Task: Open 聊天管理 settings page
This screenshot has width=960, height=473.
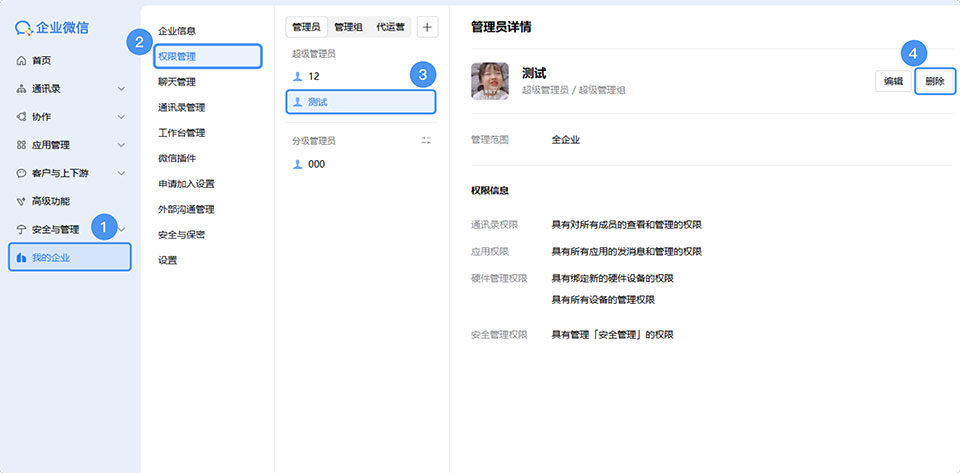Action: 177,82
